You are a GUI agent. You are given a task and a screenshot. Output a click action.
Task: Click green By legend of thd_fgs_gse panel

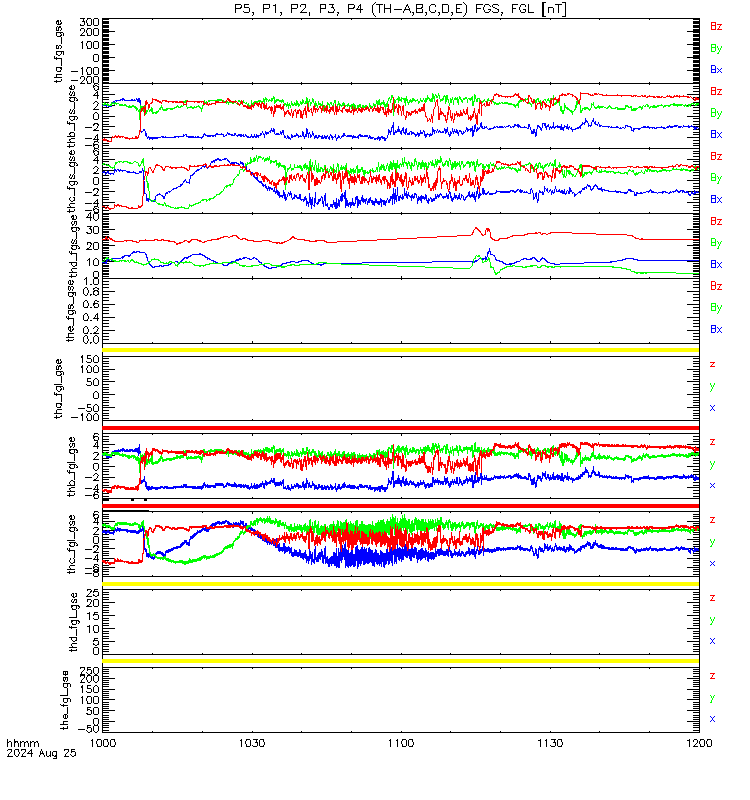click(x=716, y=243)
